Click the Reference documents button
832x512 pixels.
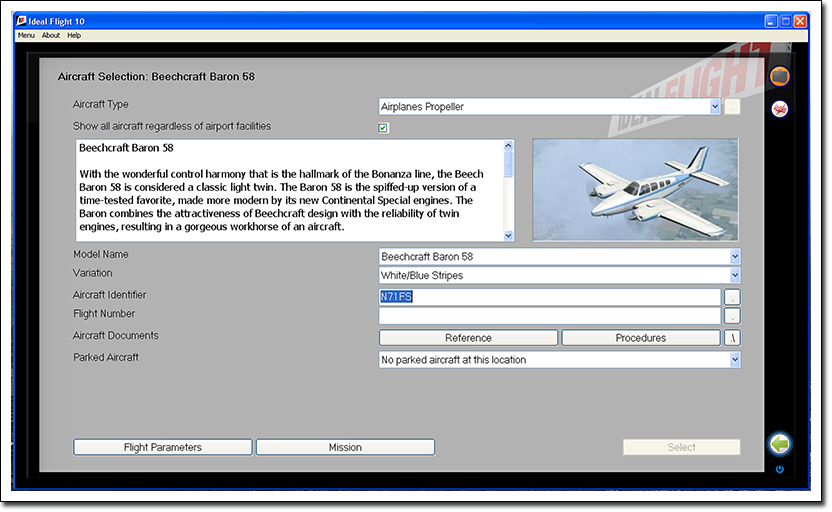[x=469, y=338]
